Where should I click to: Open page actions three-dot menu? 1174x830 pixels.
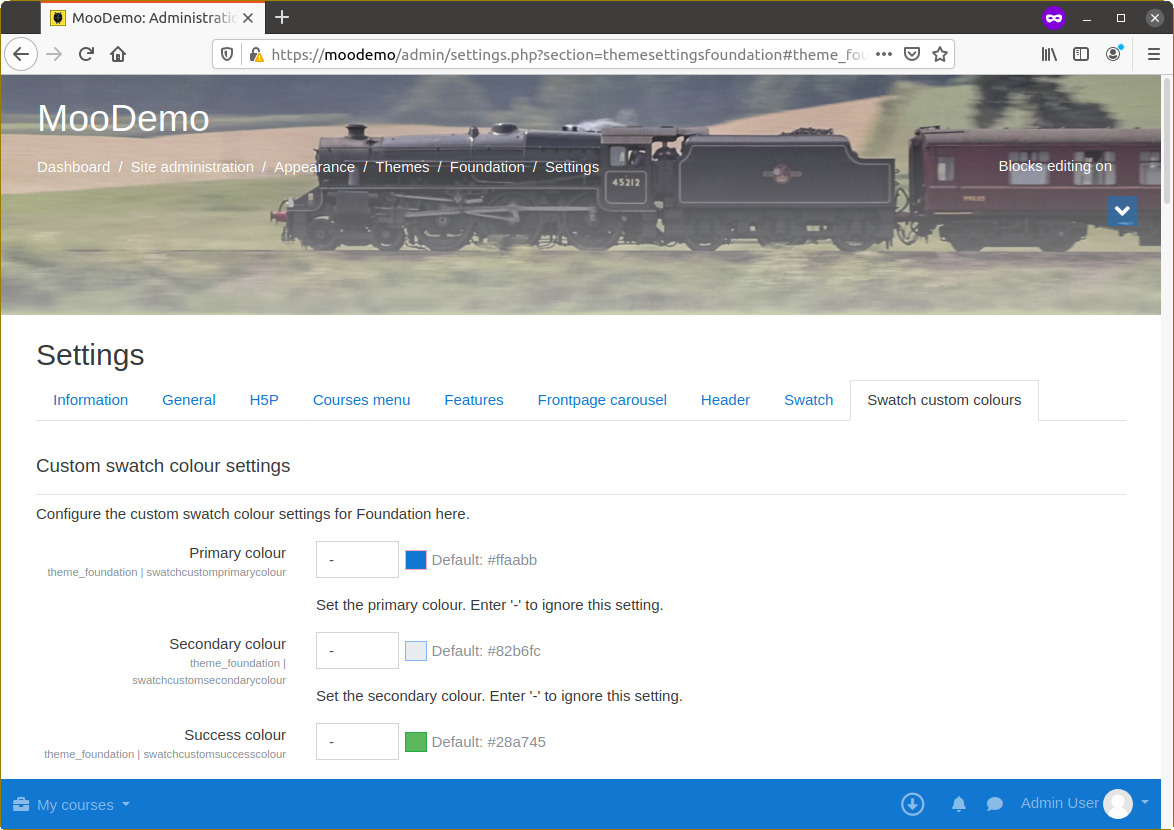point(883,54)
